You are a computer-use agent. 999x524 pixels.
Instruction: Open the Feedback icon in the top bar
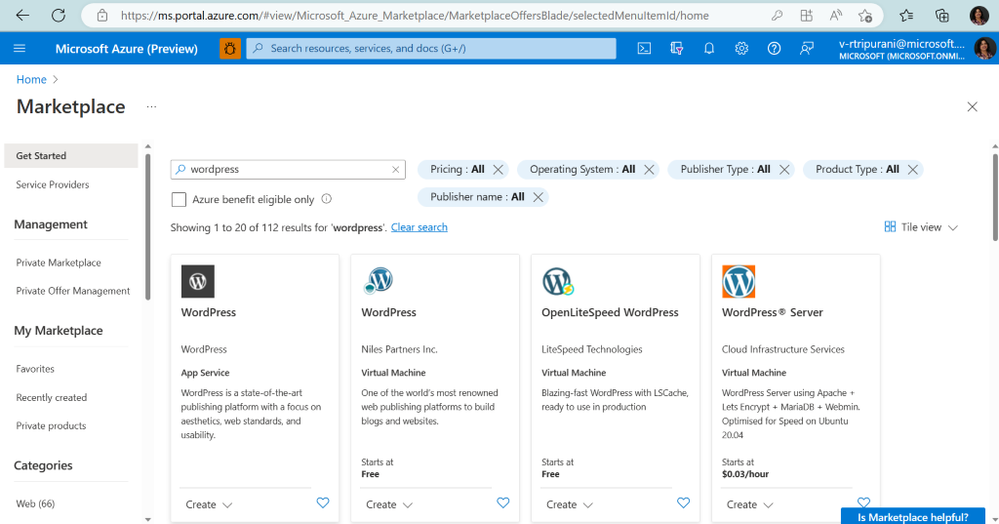[807, 48]
